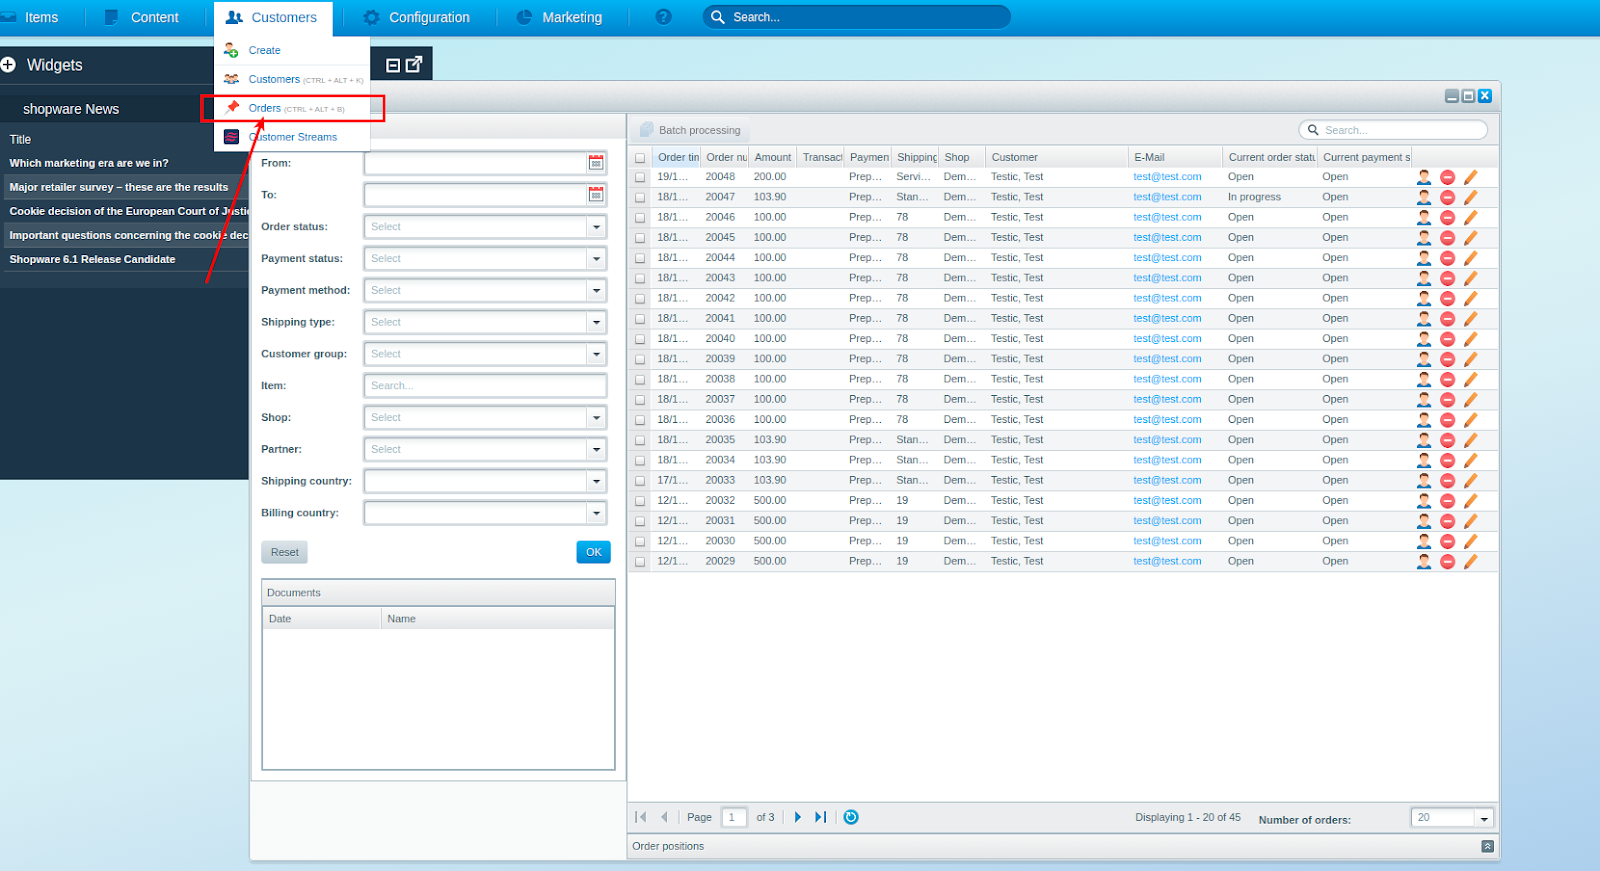Open news Shopware 6.1 Release Candidate

tap(92, 259)
